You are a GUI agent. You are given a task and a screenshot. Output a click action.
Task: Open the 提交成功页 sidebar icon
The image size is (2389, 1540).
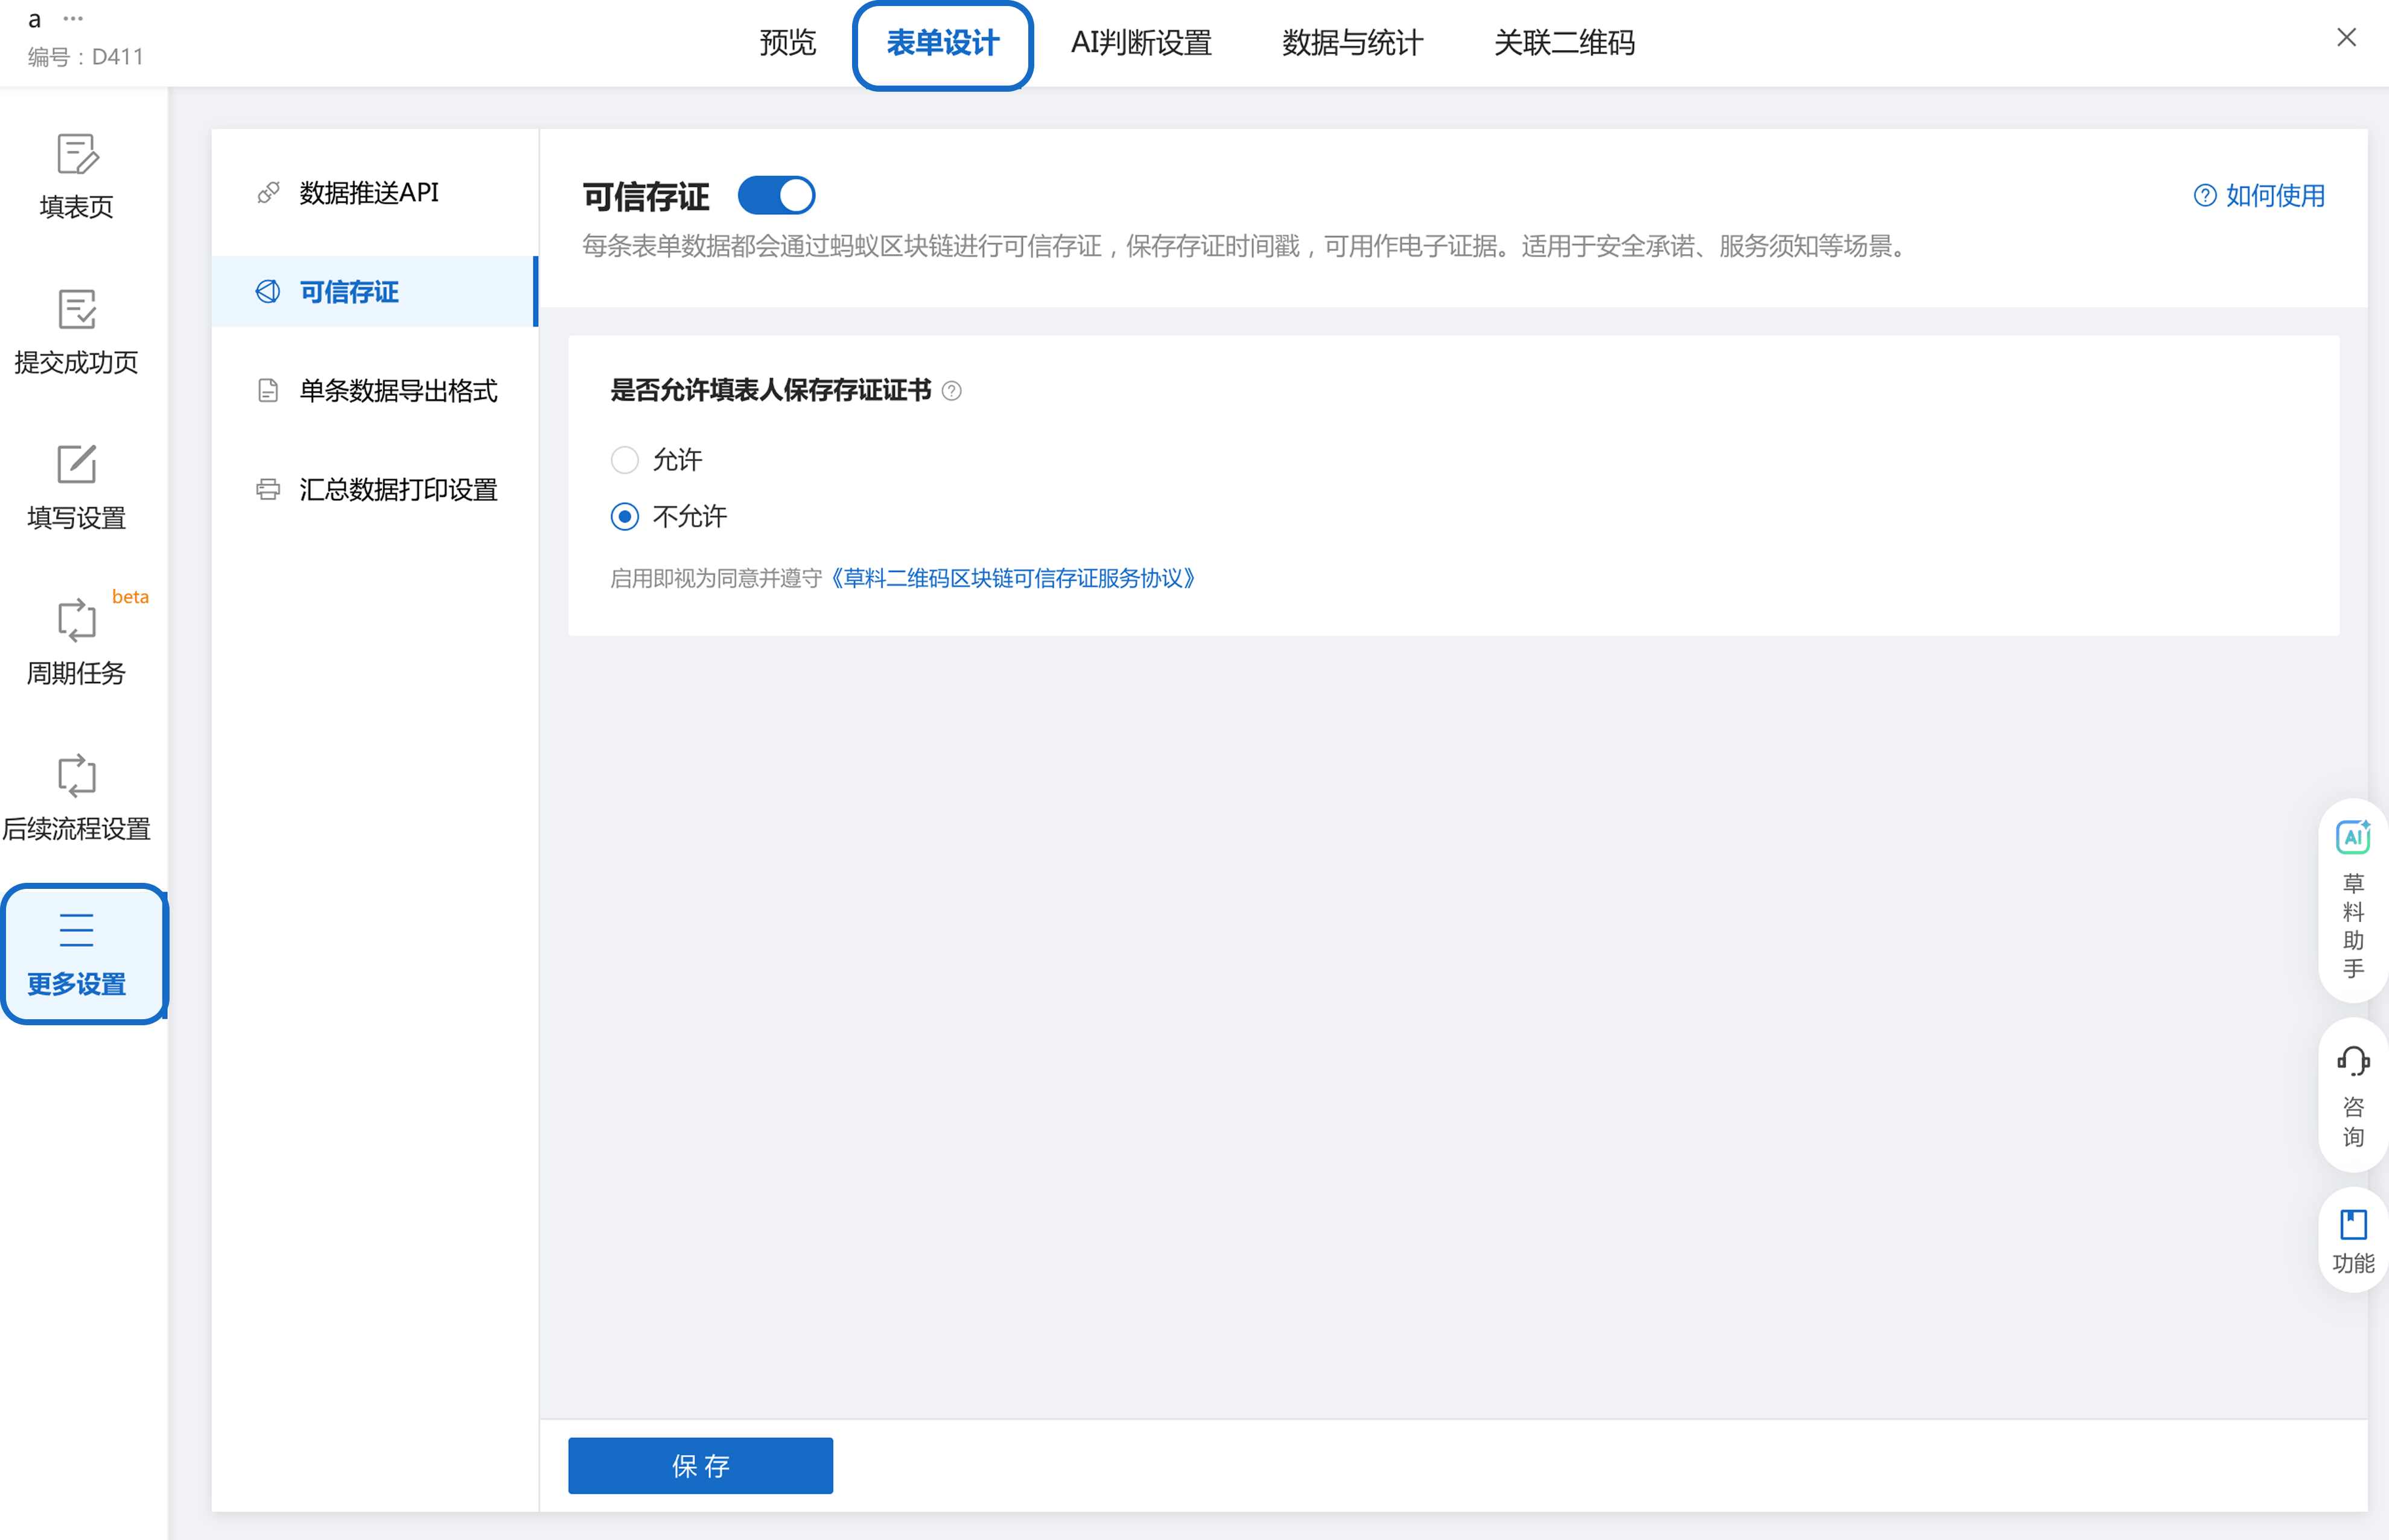76,311
